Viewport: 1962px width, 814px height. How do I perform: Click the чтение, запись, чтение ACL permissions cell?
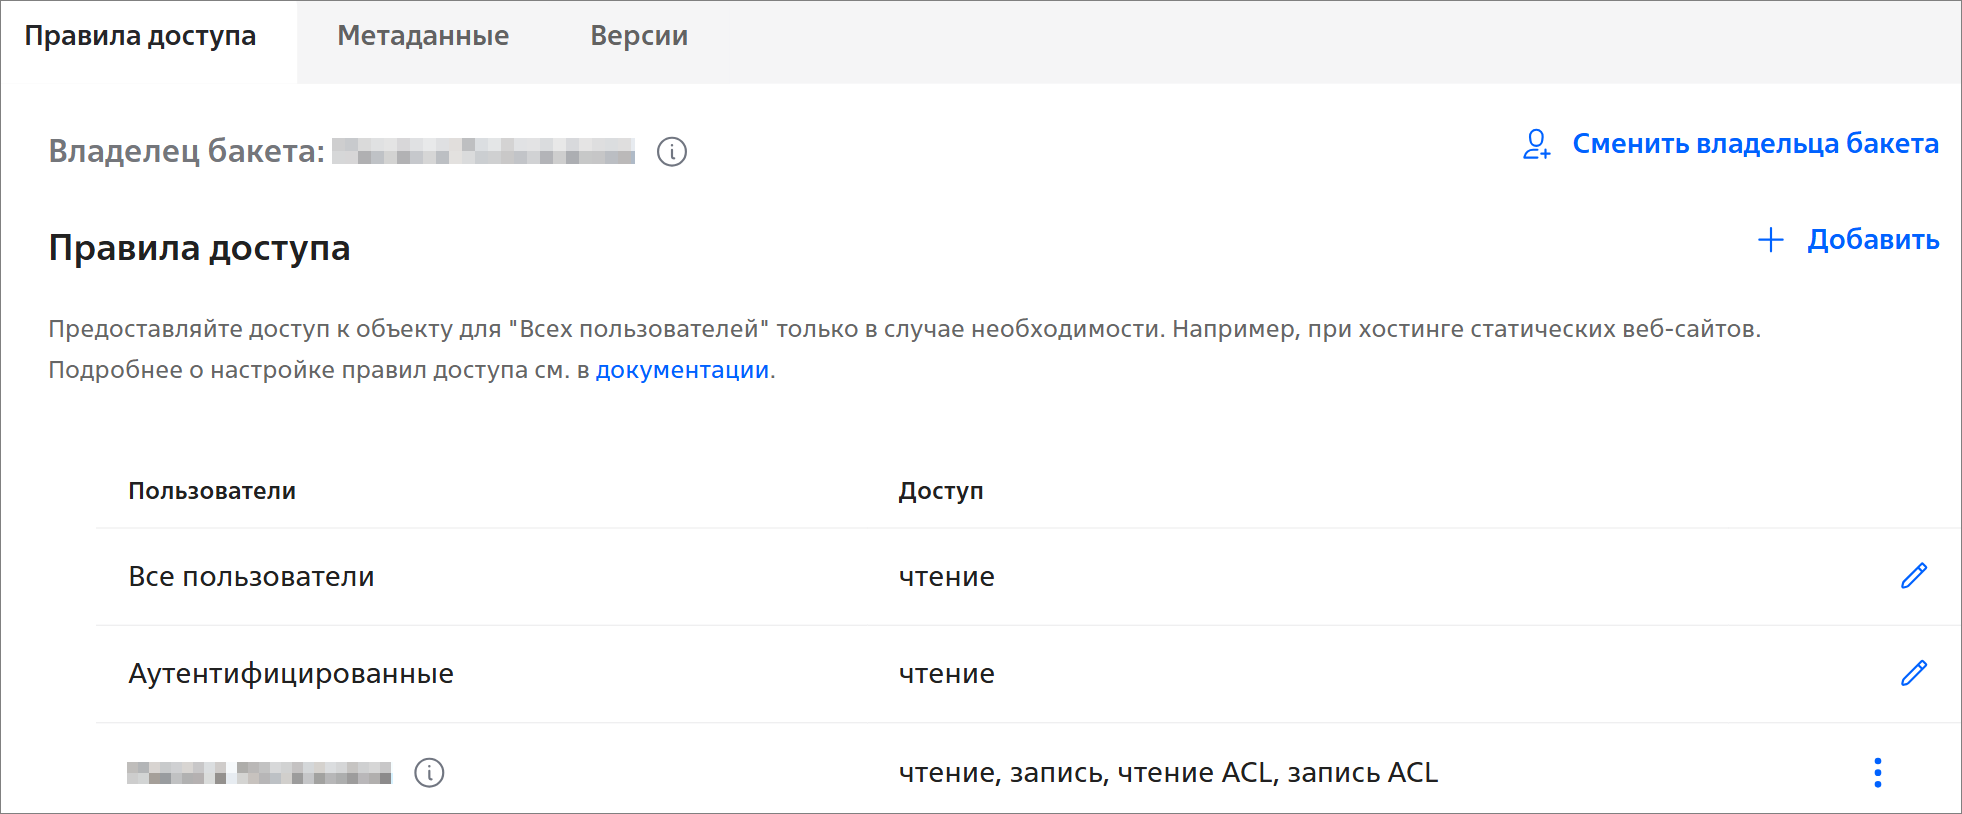(x=1167, y=773)
